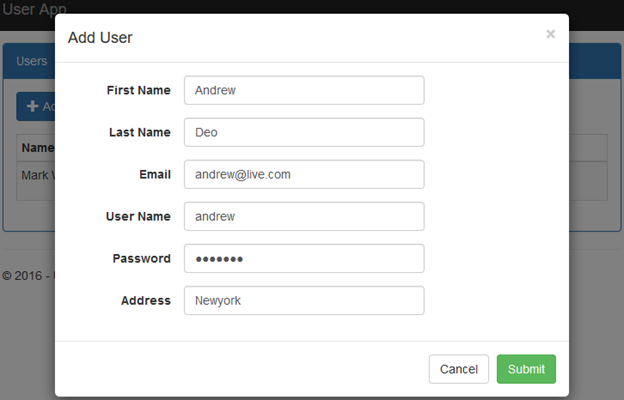The width and height of the screenshot is (624, 400).
Task: Click the First Name input field
Action: [304, 90]
